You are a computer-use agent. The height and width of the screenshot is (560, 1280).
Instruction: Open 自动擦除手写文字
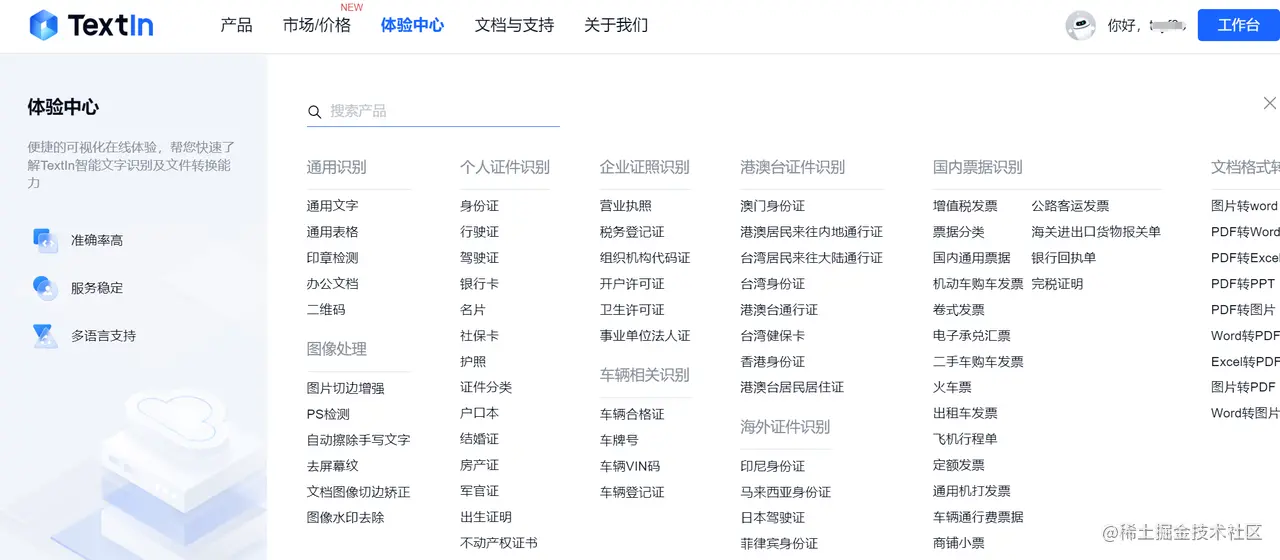click(x=358, y=440)
